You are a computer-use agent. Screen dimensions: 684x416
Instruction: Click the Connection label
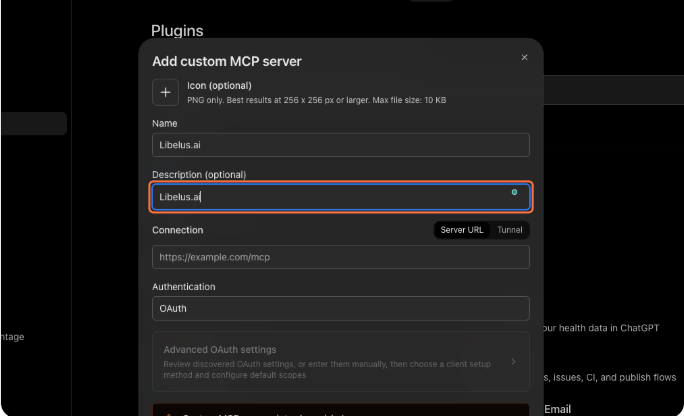point(178,230)
